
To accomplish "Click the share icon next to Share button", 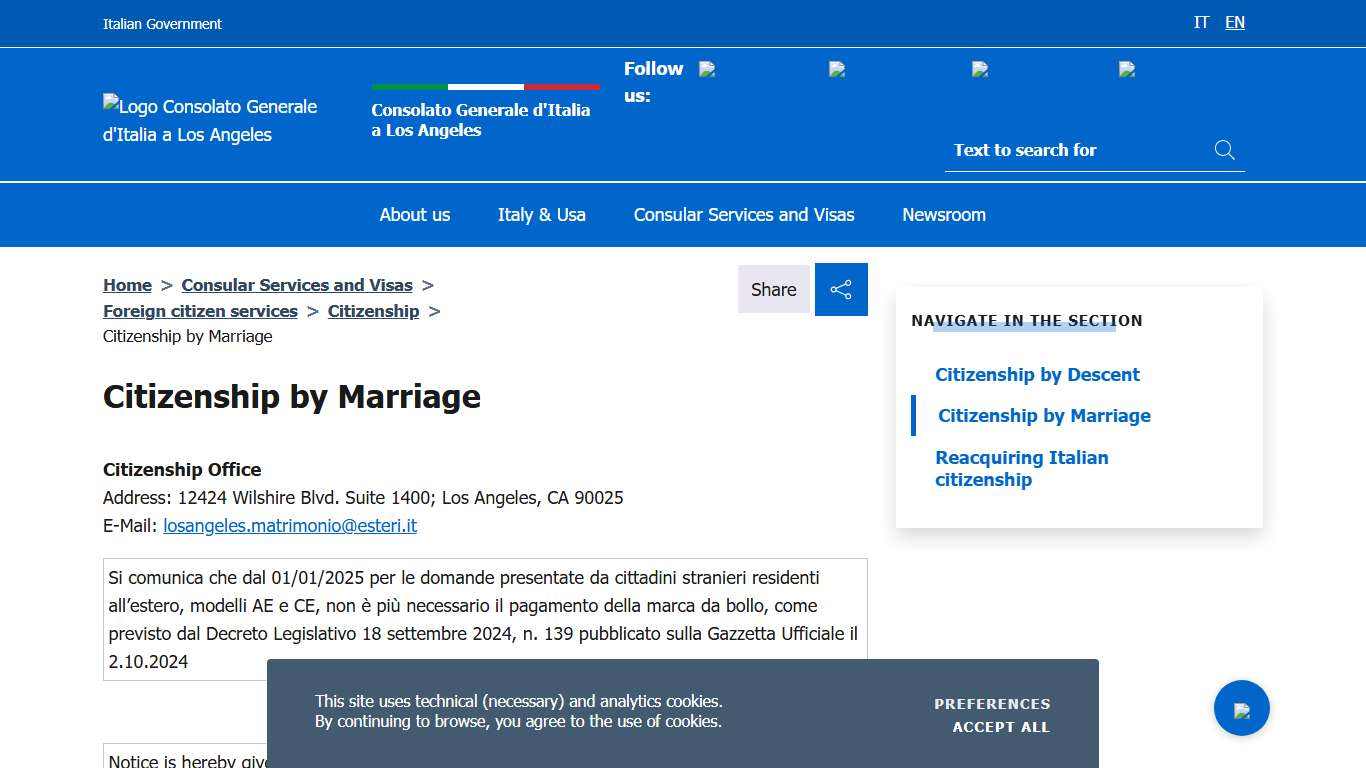I will point(841,289).
